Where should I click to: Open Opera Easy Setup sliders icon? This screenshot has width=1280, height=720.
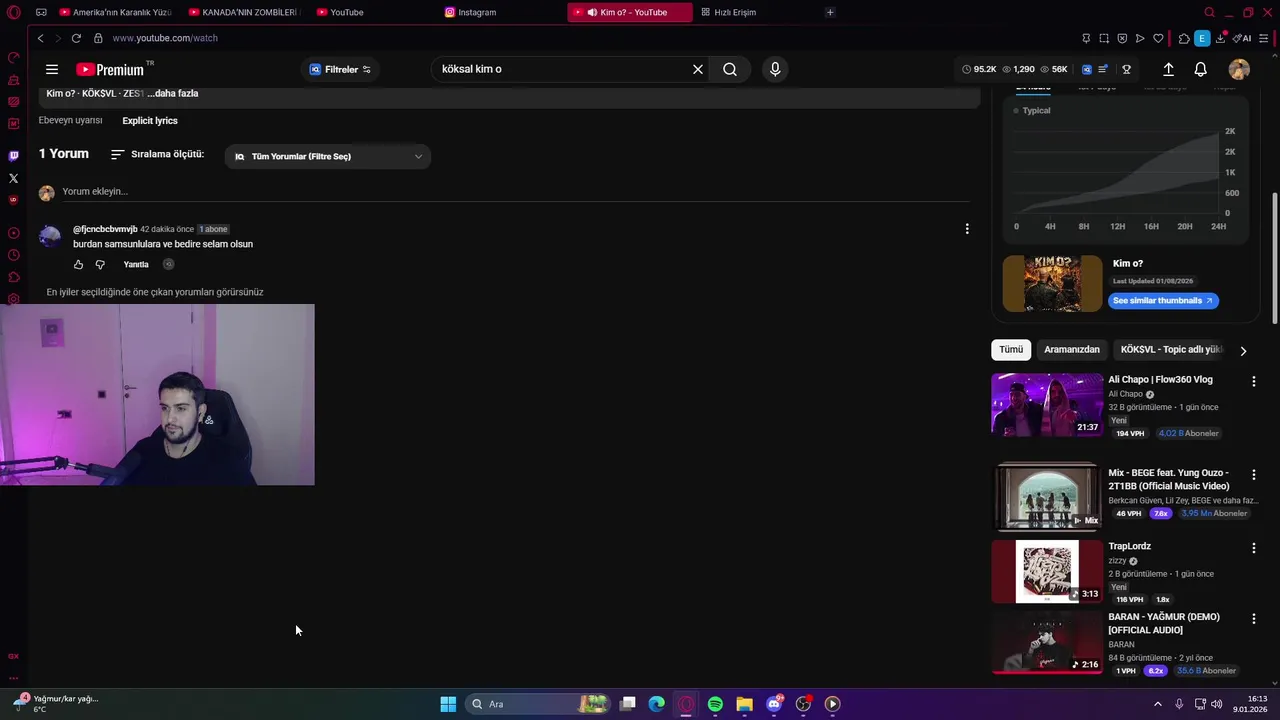1265,38
